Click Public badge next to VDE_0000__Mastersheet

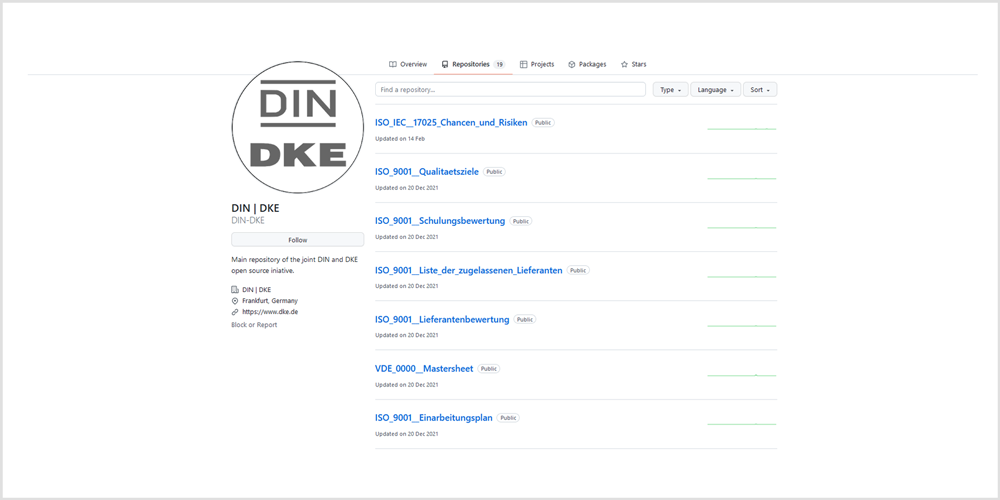[x=489, y=369]
